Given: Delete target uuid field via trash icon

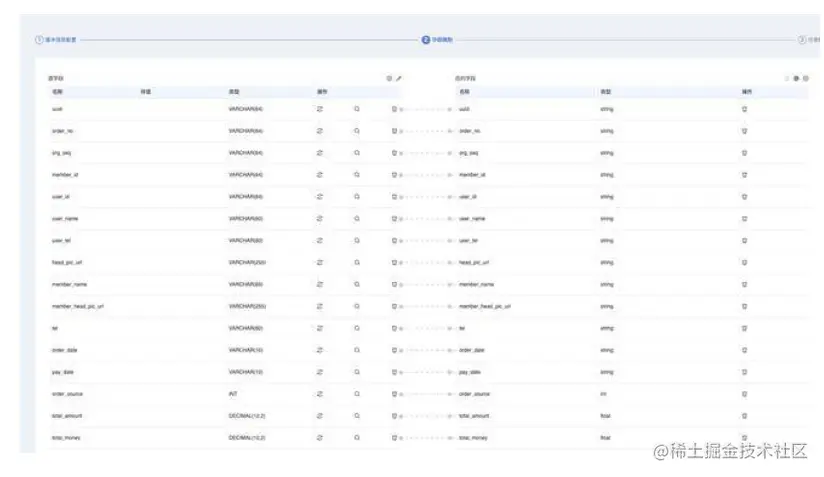Looking at the screenshot, I should pyautogui.click(x=744, y=109).
